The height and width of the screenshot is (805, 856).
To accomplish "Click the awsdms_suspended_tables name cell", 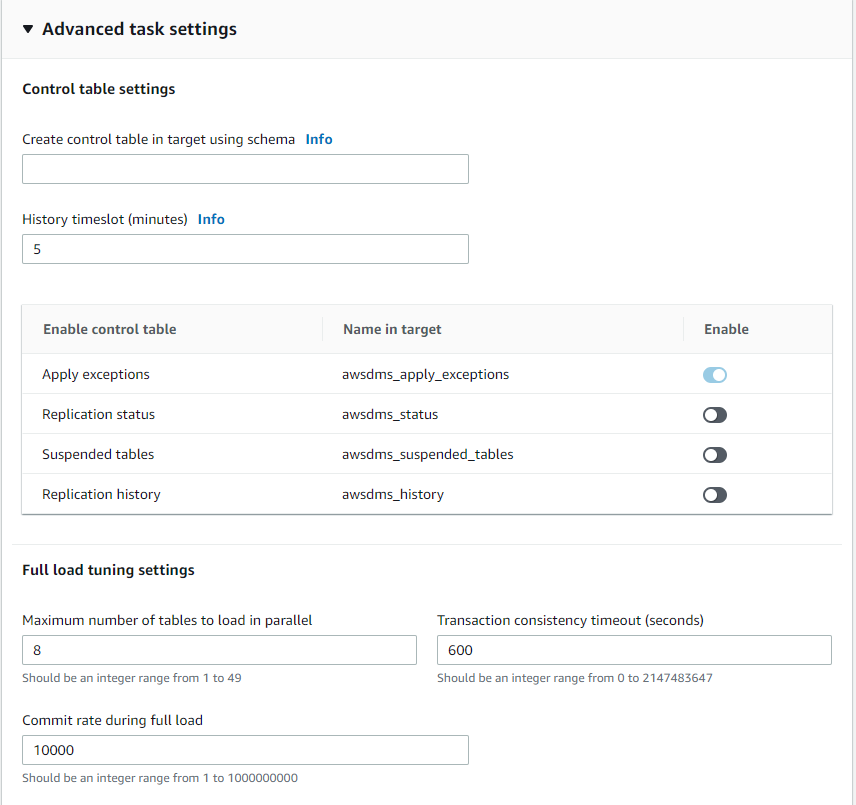I will click(x=427, y=454).
